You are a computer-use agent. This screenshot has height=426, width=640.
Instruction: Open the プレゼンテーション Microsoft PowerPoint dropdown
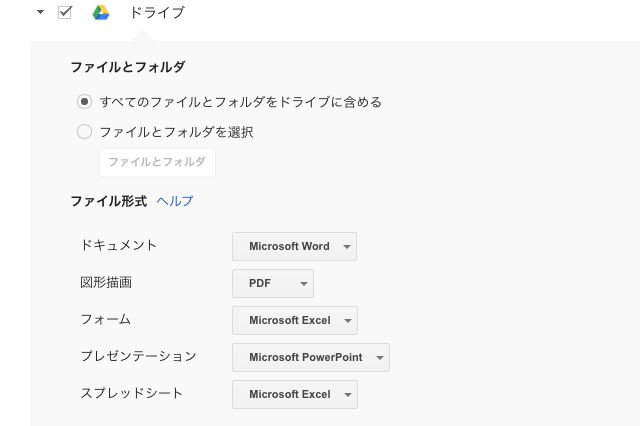(311, 357)
